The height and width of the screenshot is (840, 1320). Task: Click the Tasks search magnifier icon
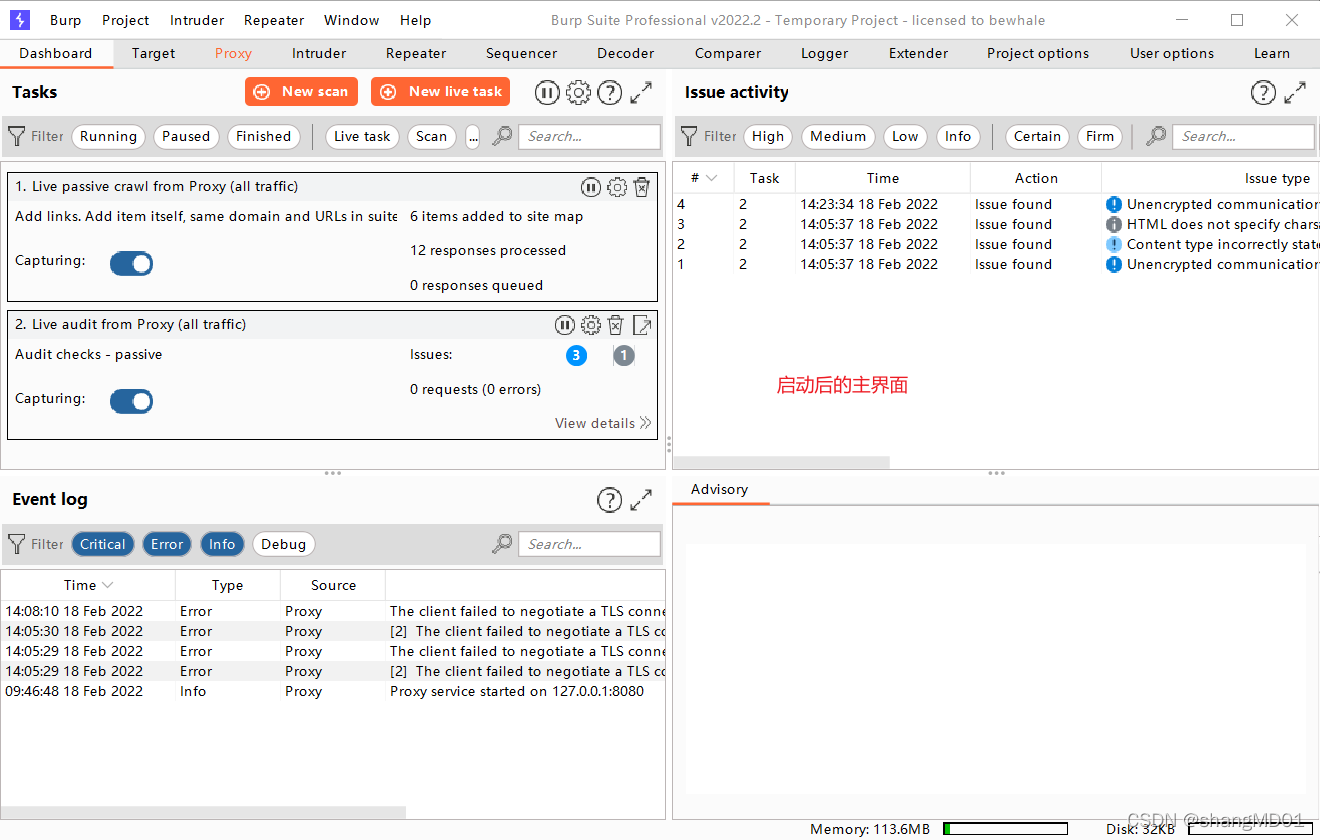(x=503, y=136)
